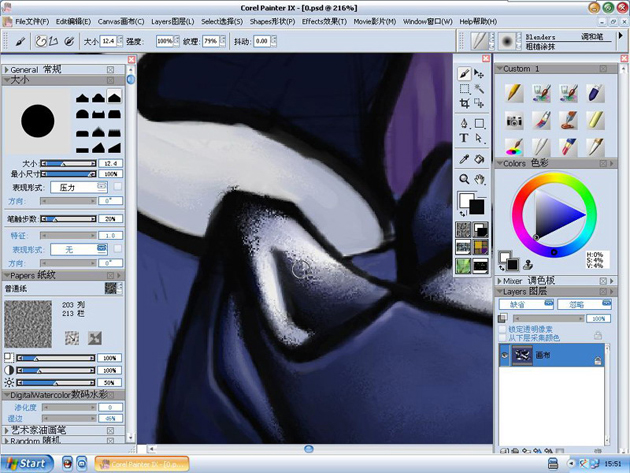Viewport: 630px width, 473px height.
Task: Open the Layers图层(L) menu
Action: [x=172, y=21]
